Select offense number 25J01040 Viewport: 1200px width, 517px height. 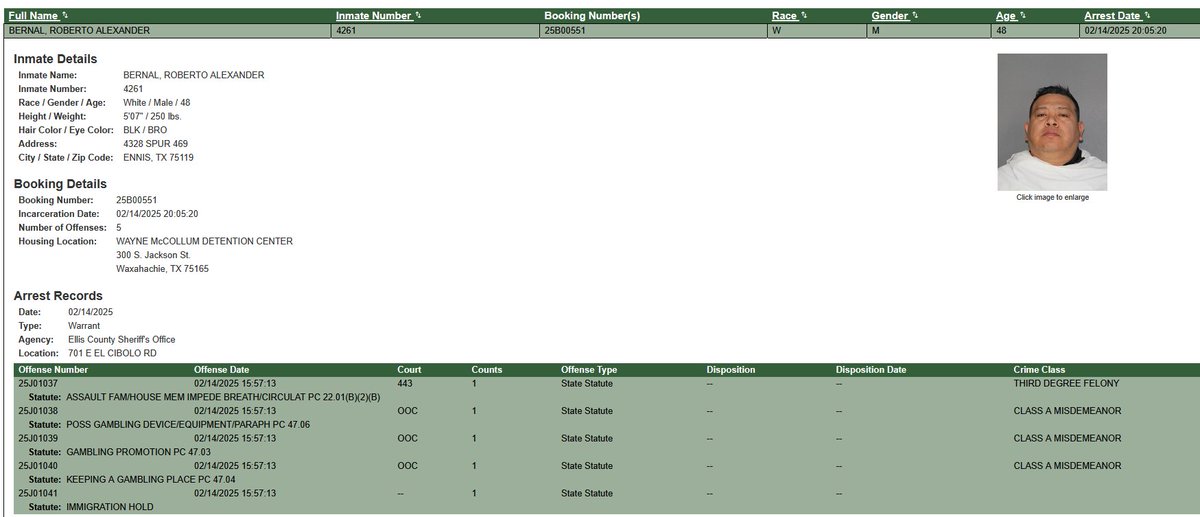(38, 466)
